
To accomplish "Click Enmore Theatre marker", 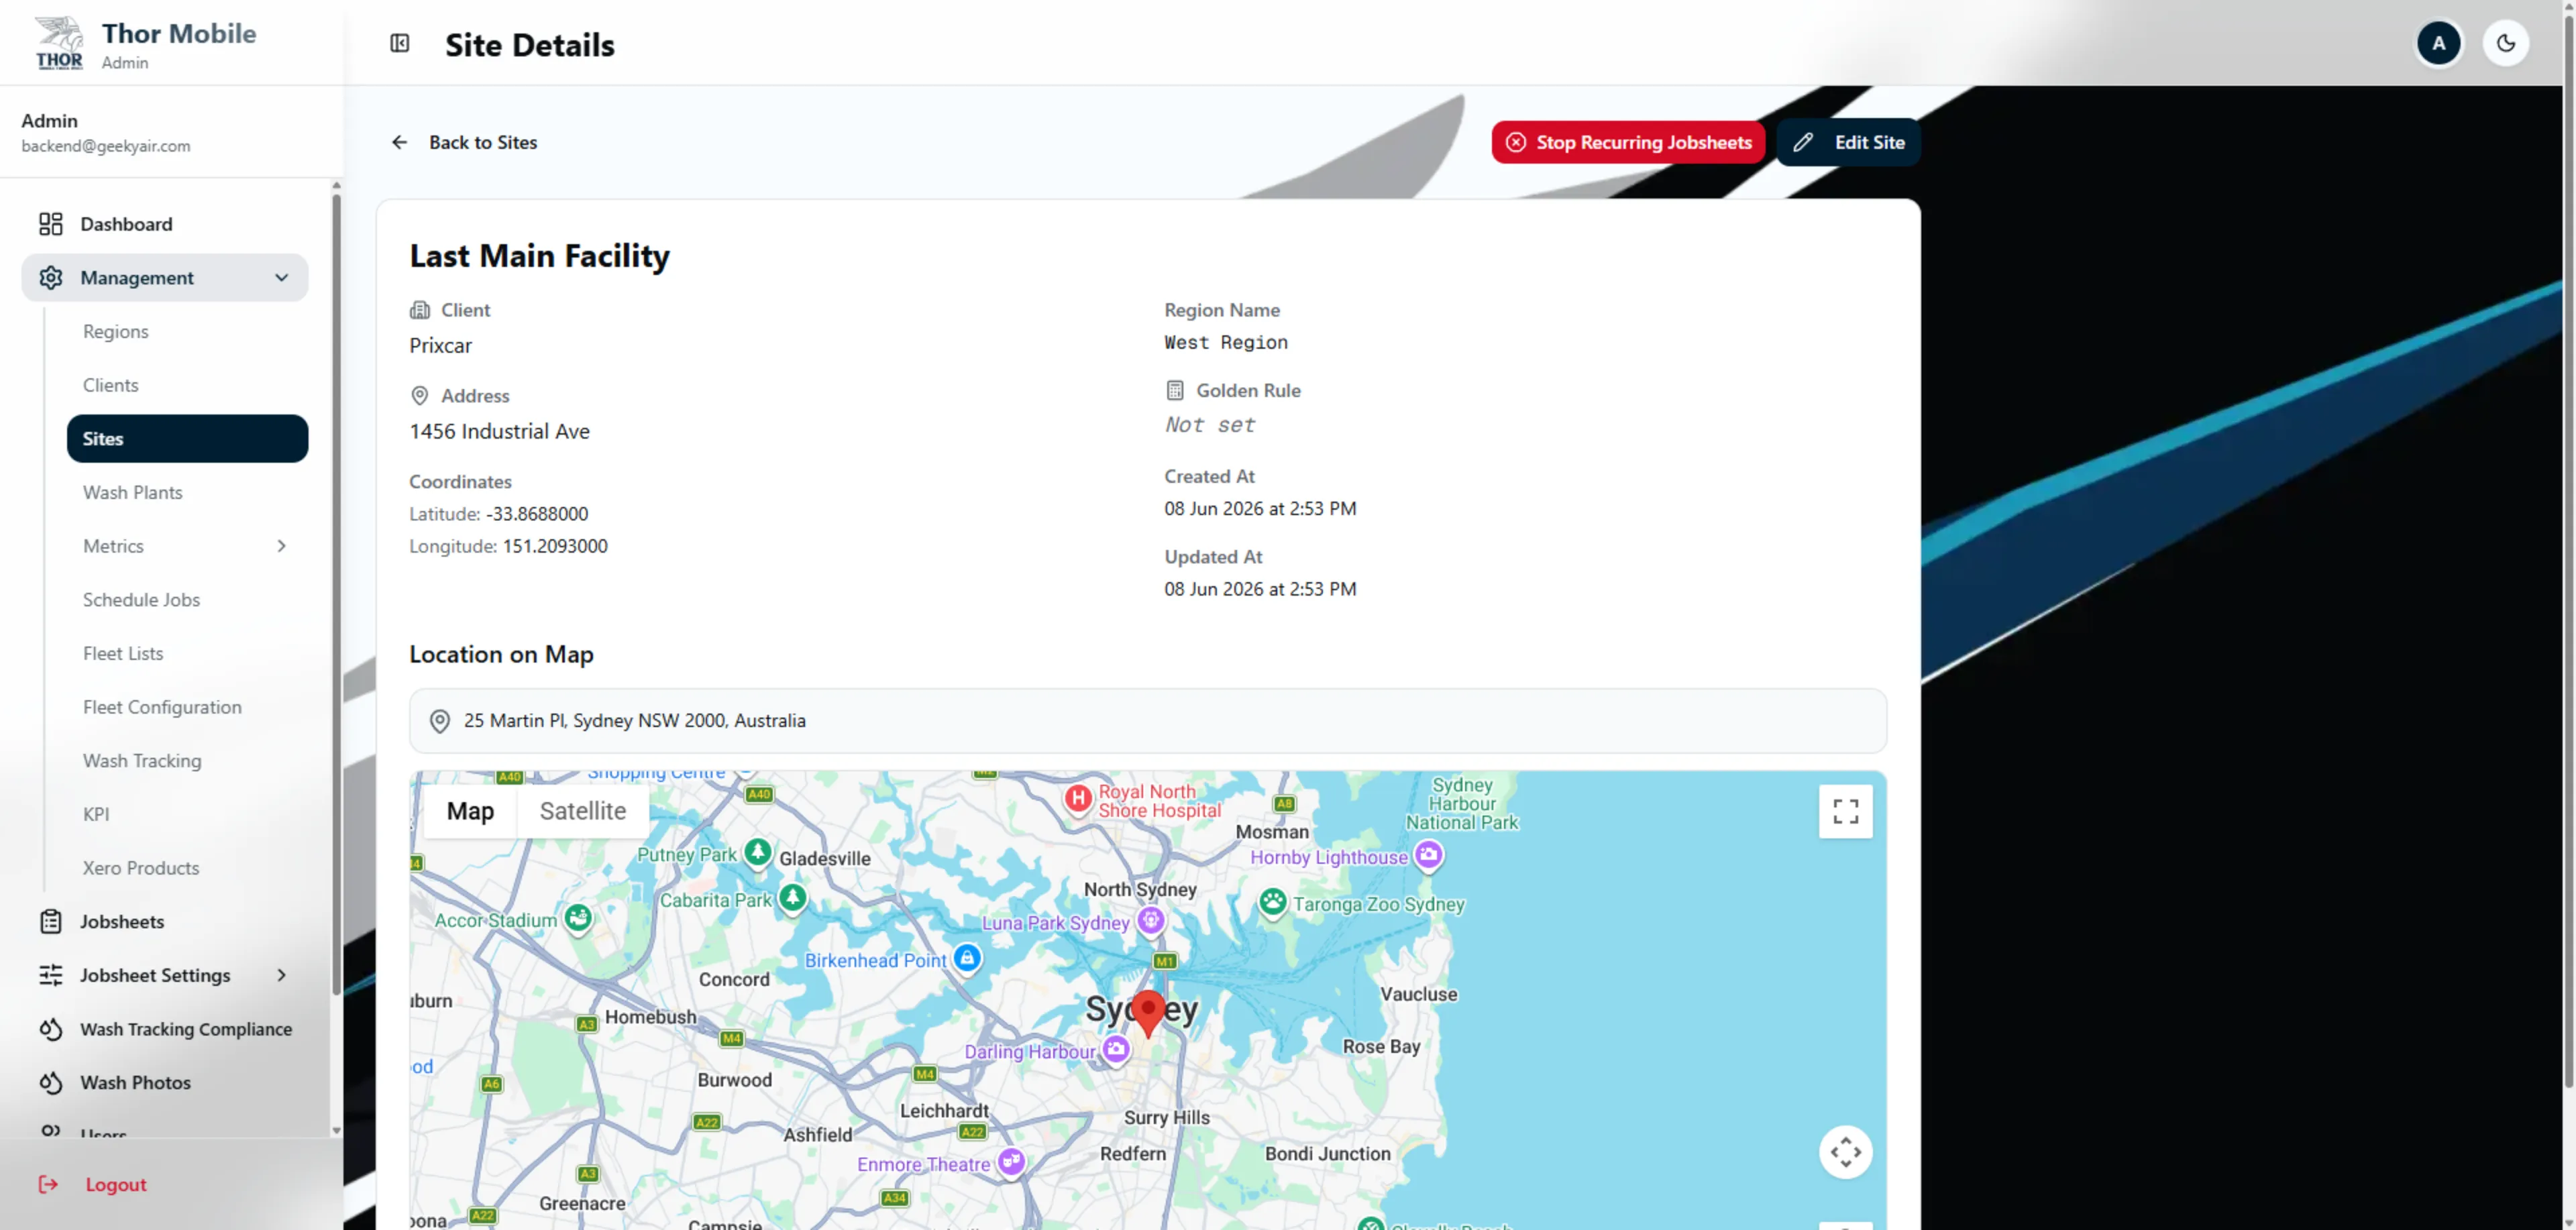I will tap(1012, 1162).
